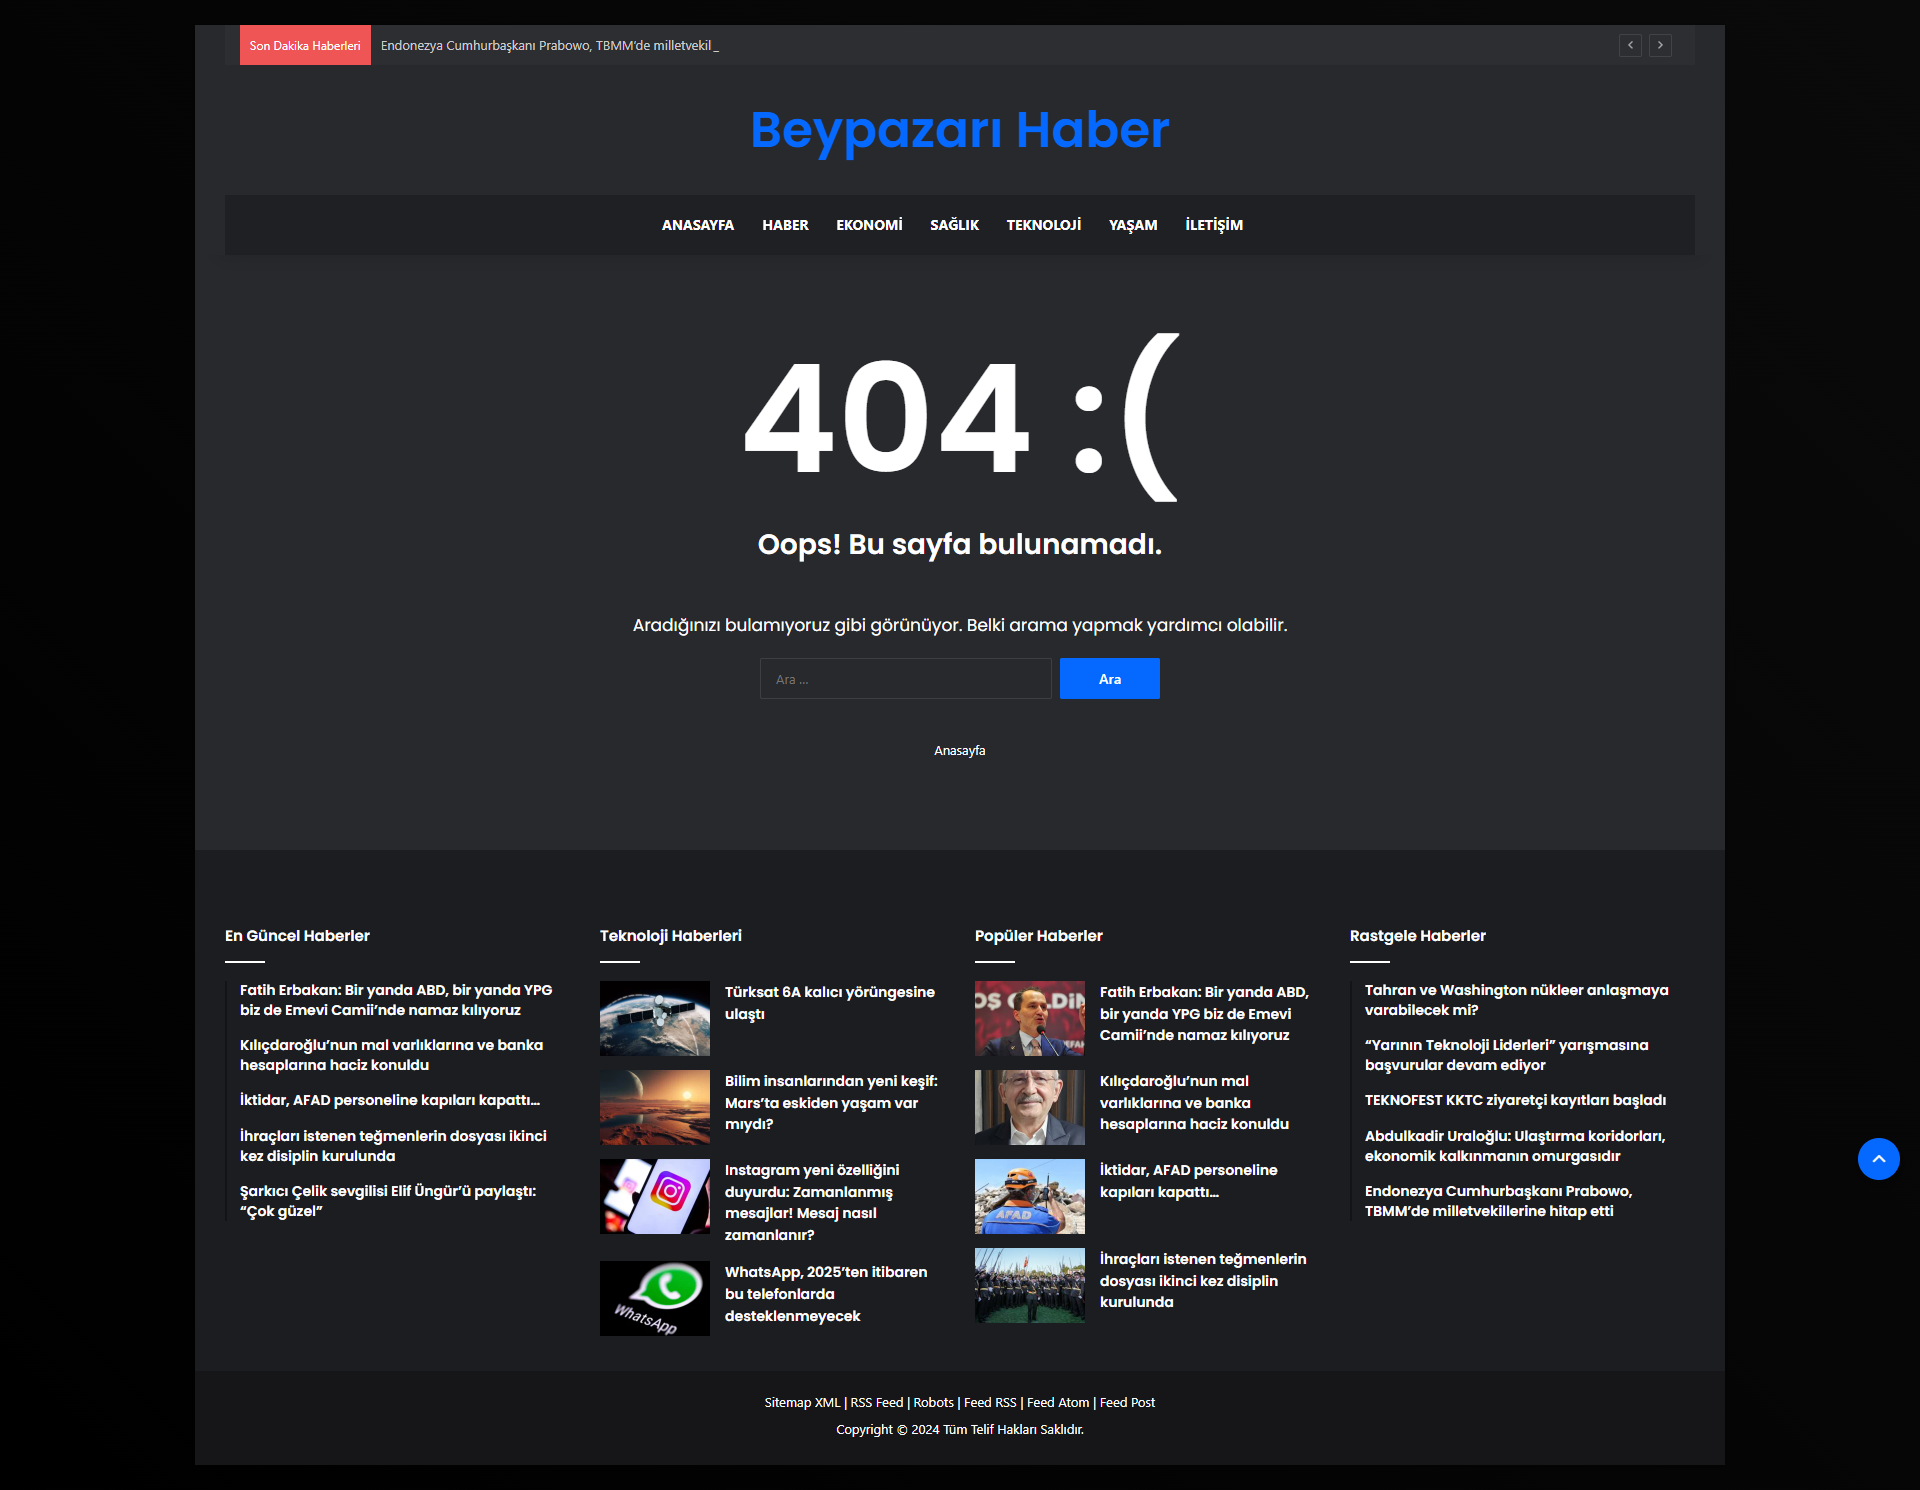Image resolution: width=1920 pixels, height=1490 pixels.
Task: Click the Ara search button
Action: [1109, 678]
